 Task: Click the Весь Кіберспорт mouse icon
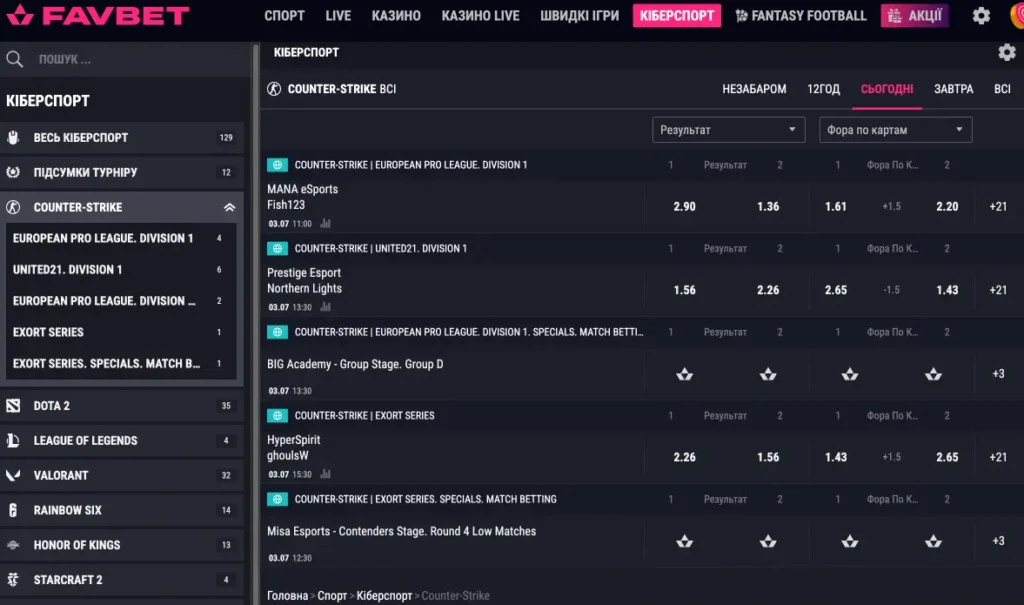click(13, 138)
